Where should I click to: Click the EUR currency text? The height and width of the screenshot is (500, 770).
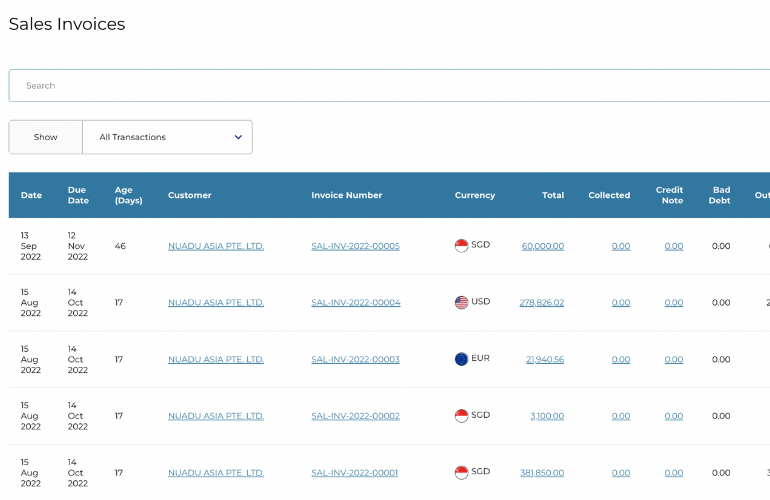(481, 358)
